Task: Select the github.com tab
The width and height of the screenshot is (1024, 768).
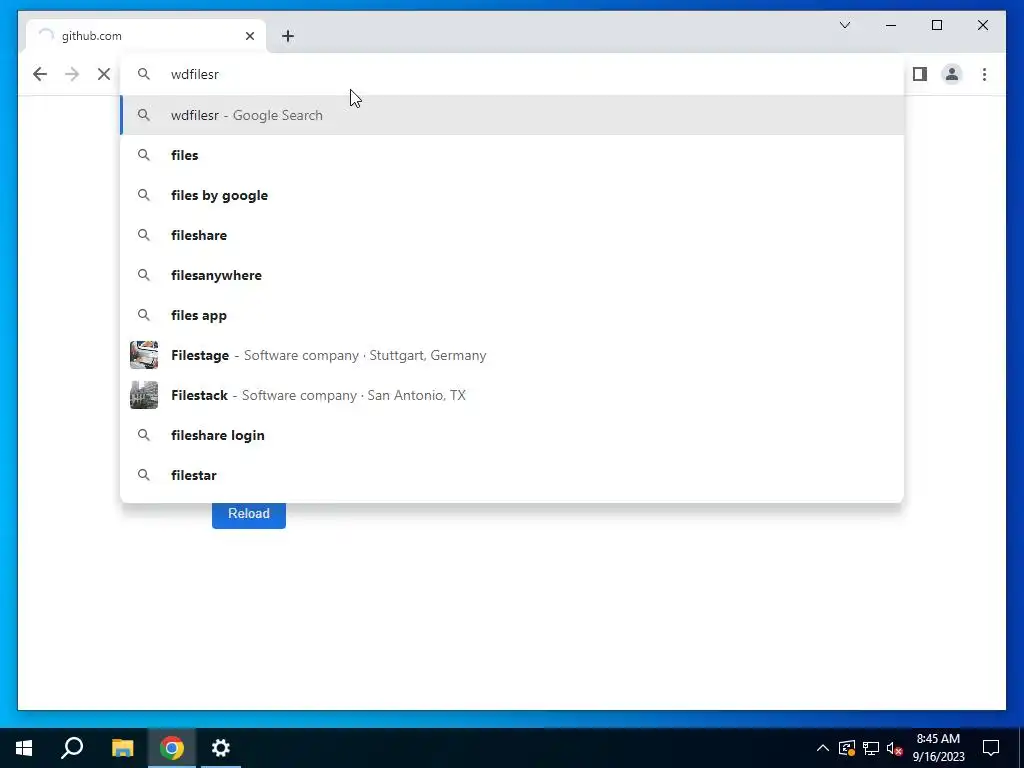Action: (146, 36)
